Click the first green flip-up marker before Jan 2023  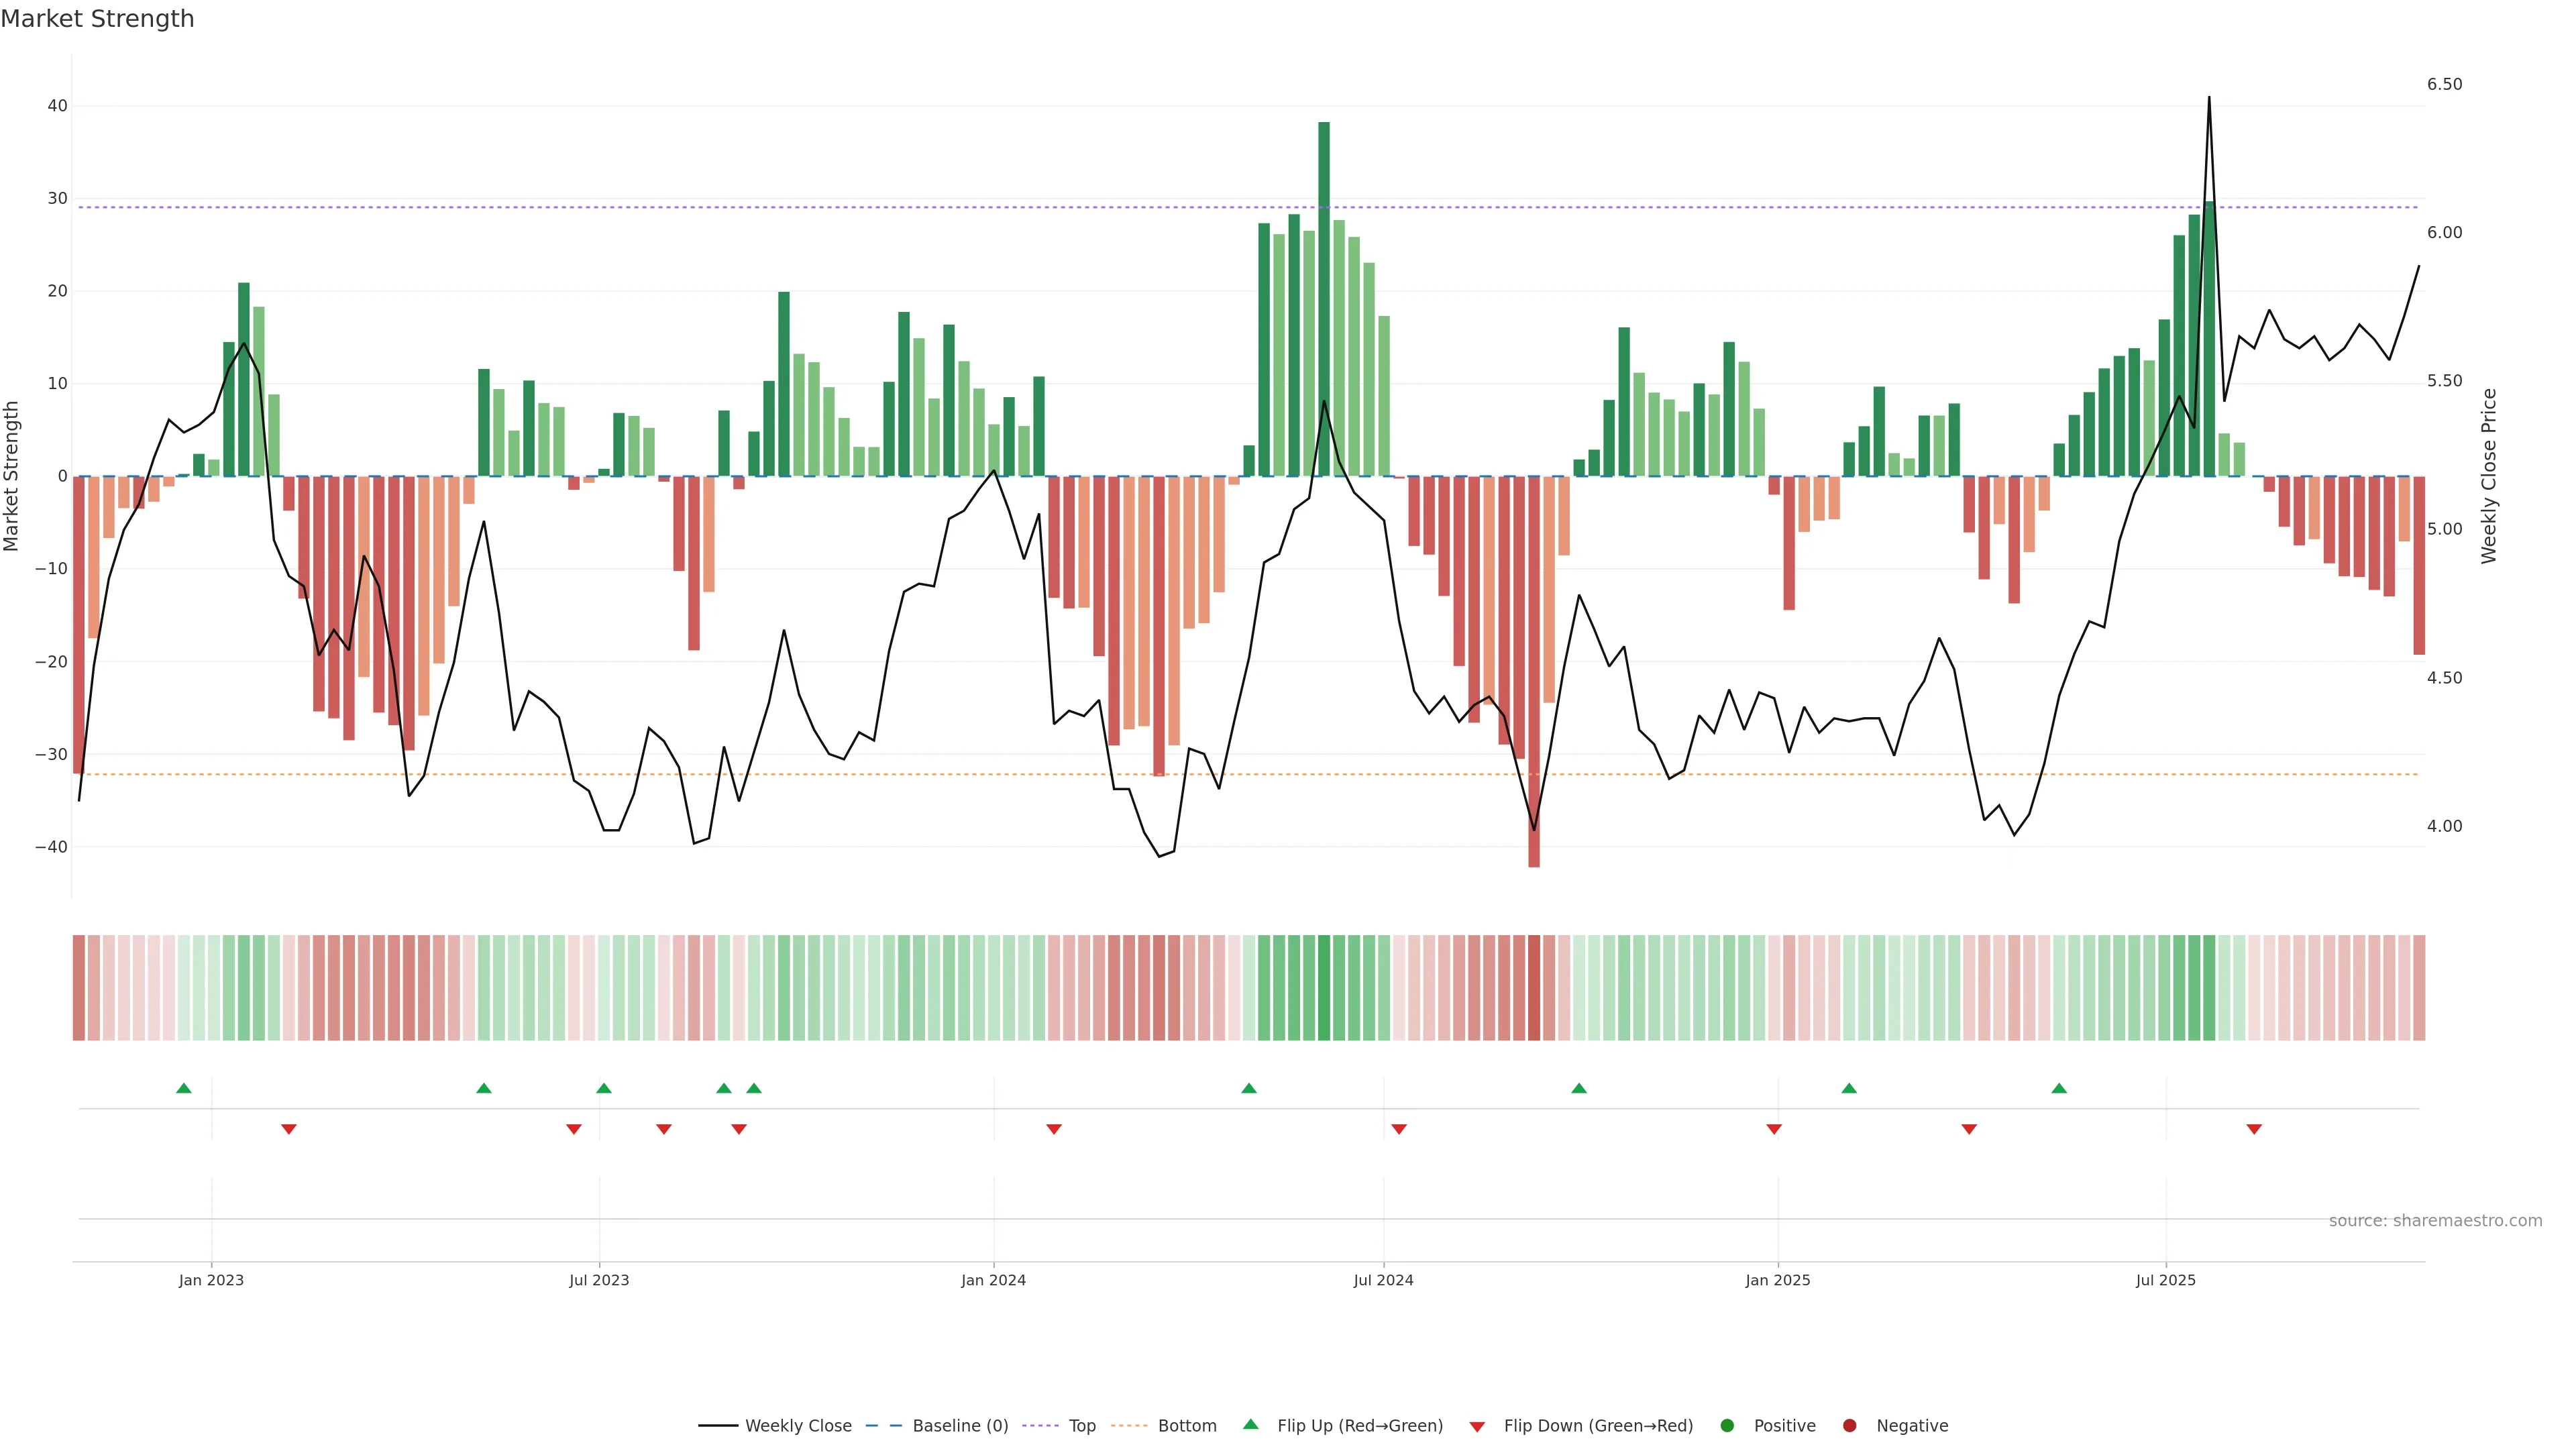click(x=184, y=1088)
